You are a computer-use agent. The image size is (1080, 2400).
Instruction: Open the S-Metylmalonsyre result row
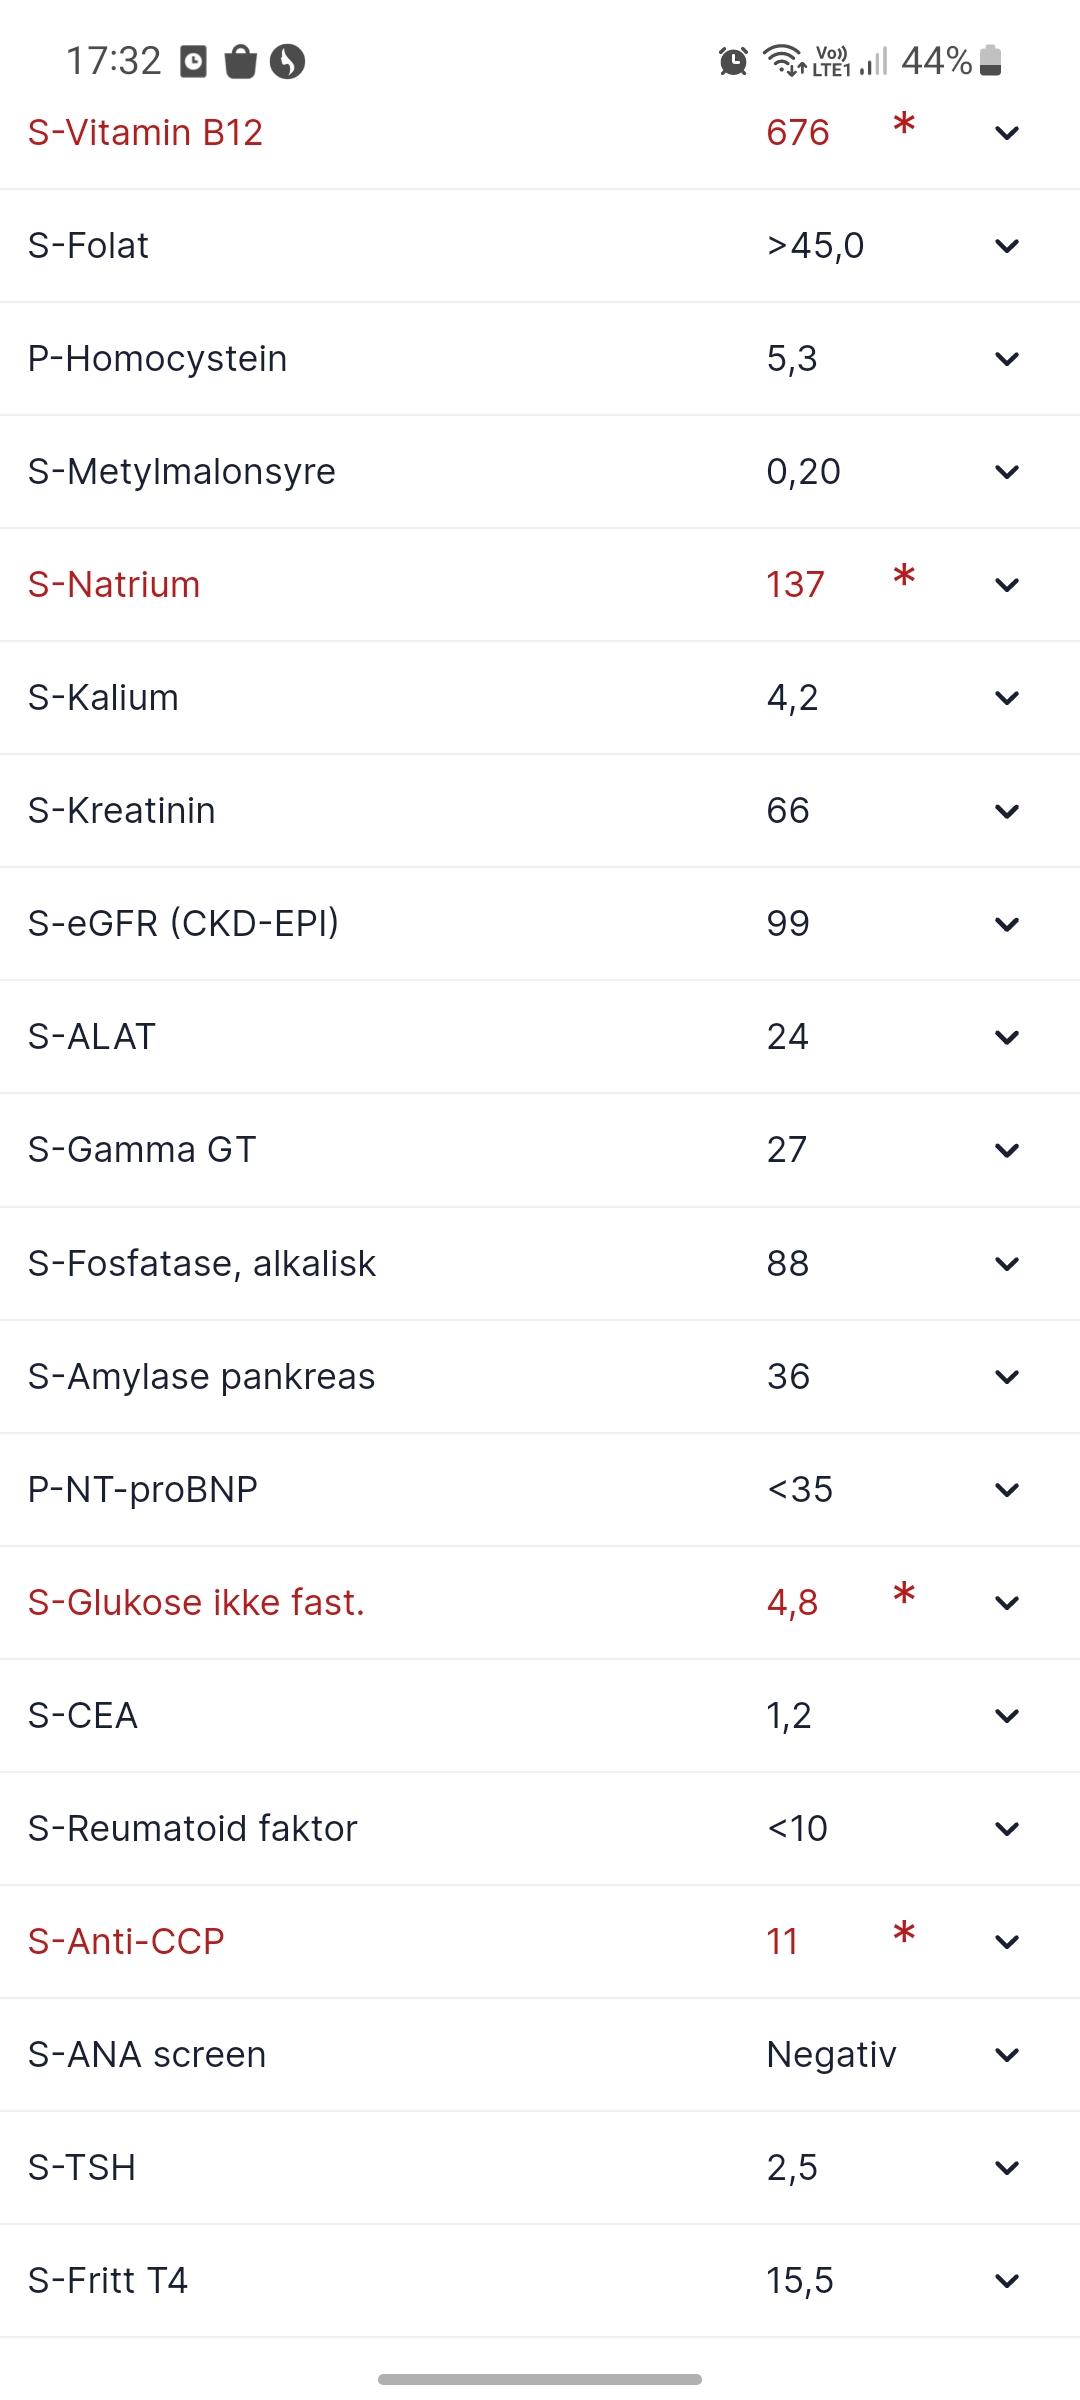tap(540, 472)
